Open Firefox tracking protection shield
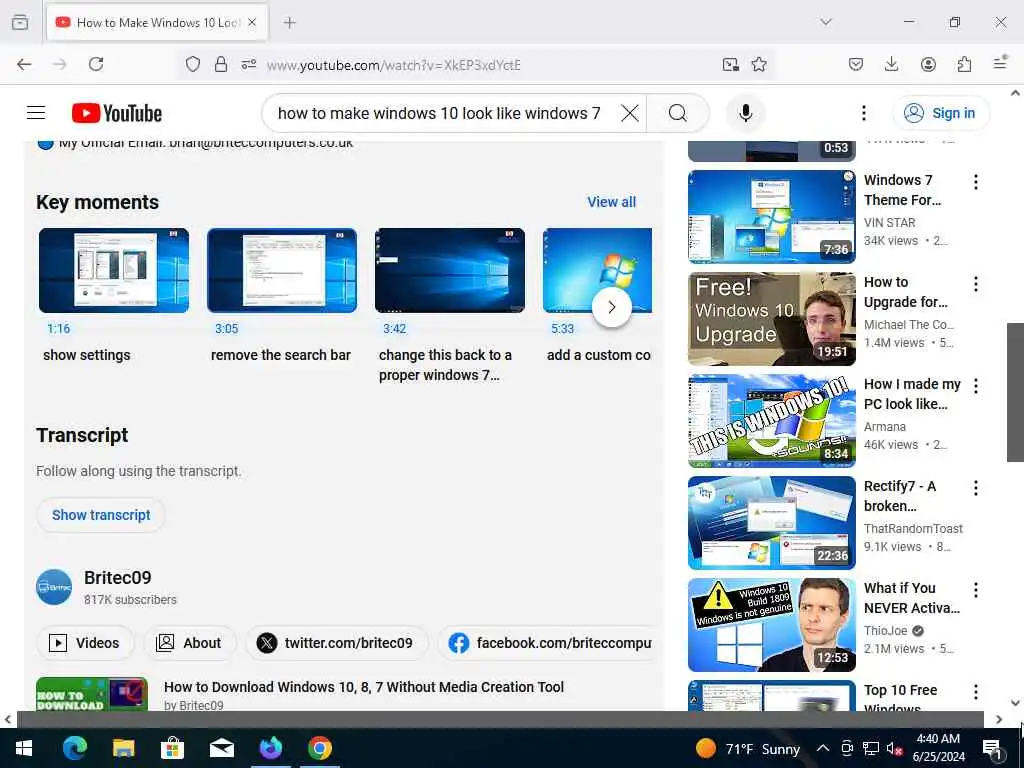The width and height of the screenshot is (1024, 768). click(193, 64)
